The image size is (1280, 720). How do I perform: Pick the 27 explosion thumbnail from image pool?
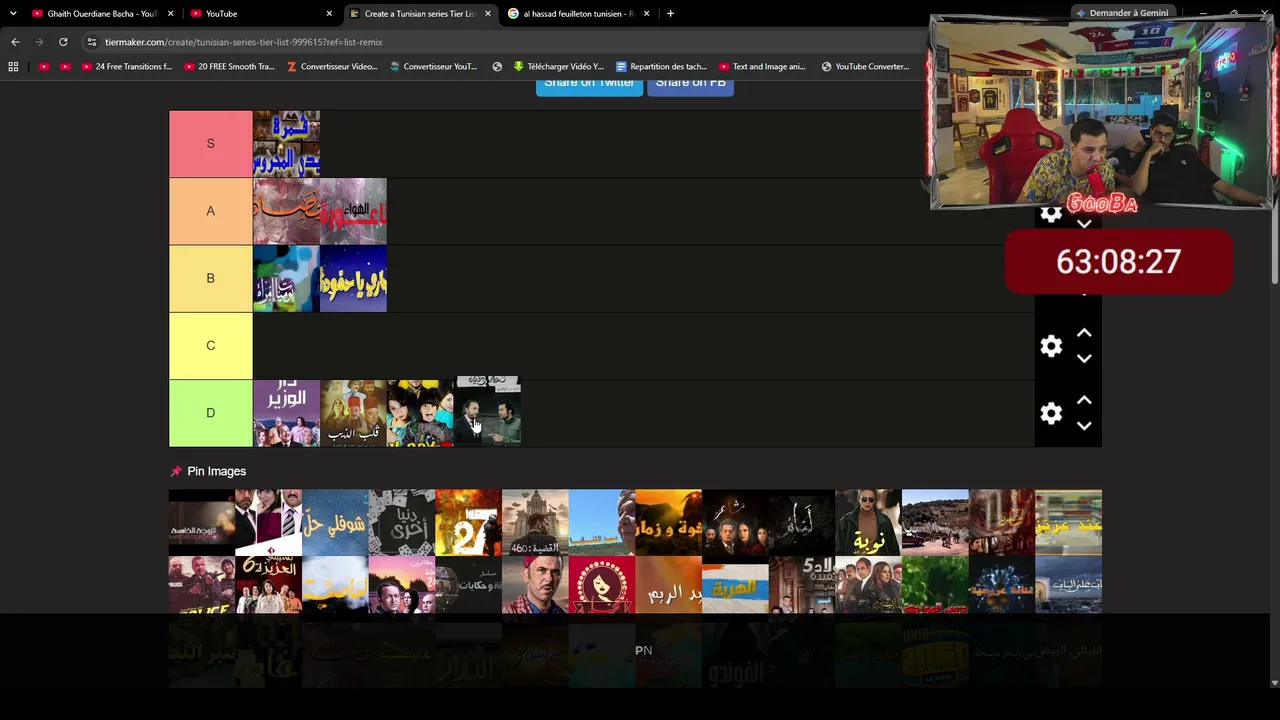[468, 522]
